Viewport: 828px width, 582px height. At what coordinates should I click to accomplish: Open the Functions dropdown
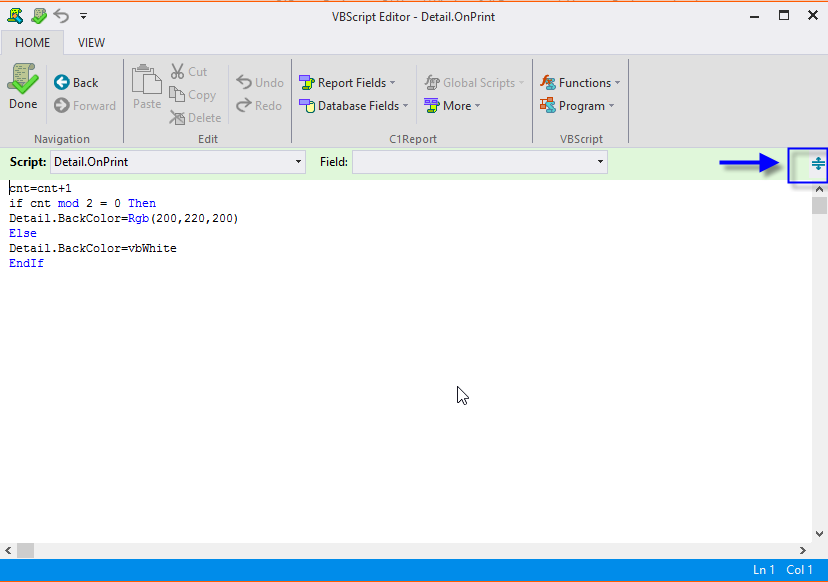[x=580, y=83]
